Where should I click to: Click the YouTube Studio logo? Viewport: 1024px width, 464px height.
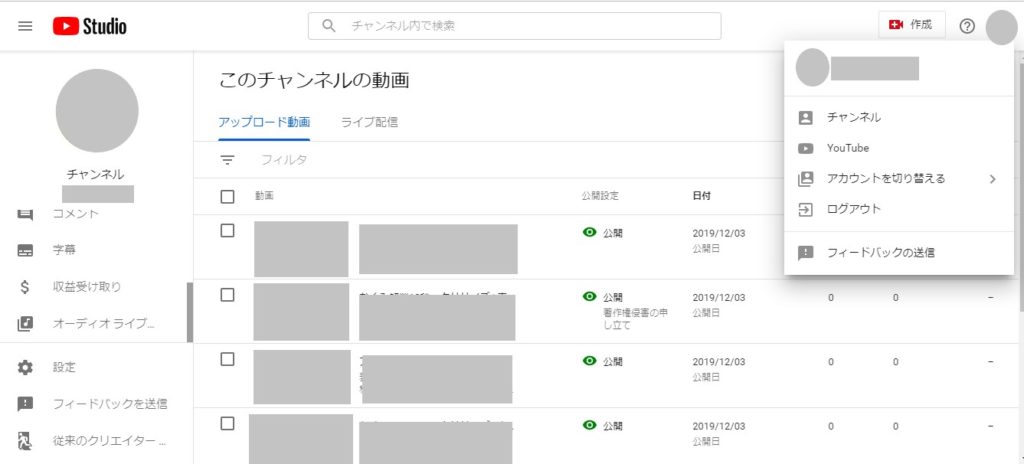coord(89,26)
